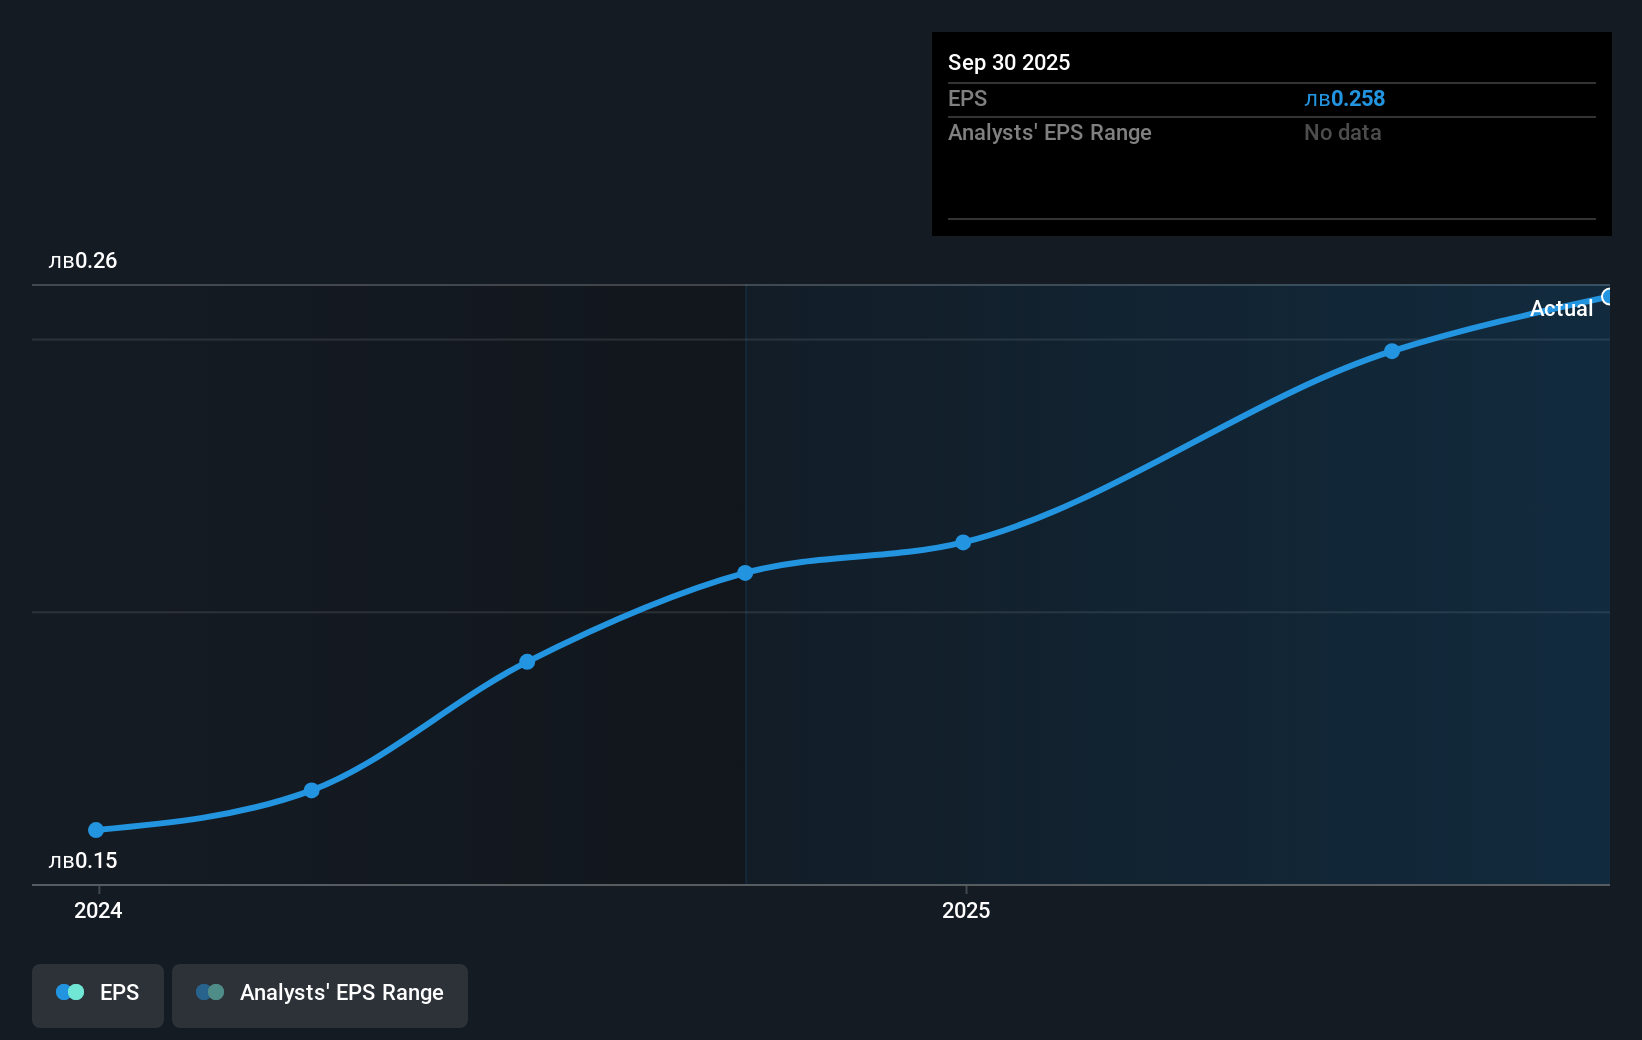Viewport: 1642px width, 1040px height.
Task: Toggle the Analysts' EPS Range series visibility
Action: [320, 992]
